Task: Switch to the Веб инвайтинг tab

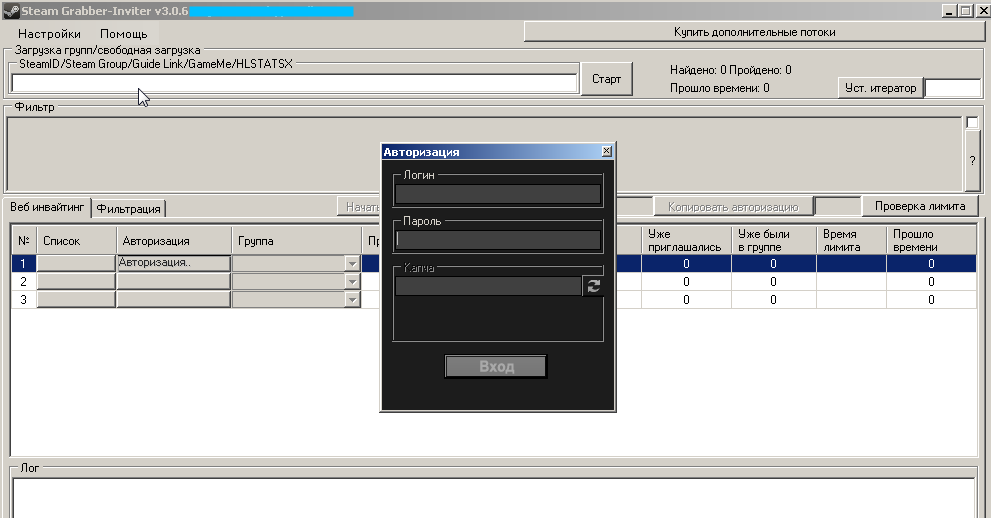Action: point(47,207)
